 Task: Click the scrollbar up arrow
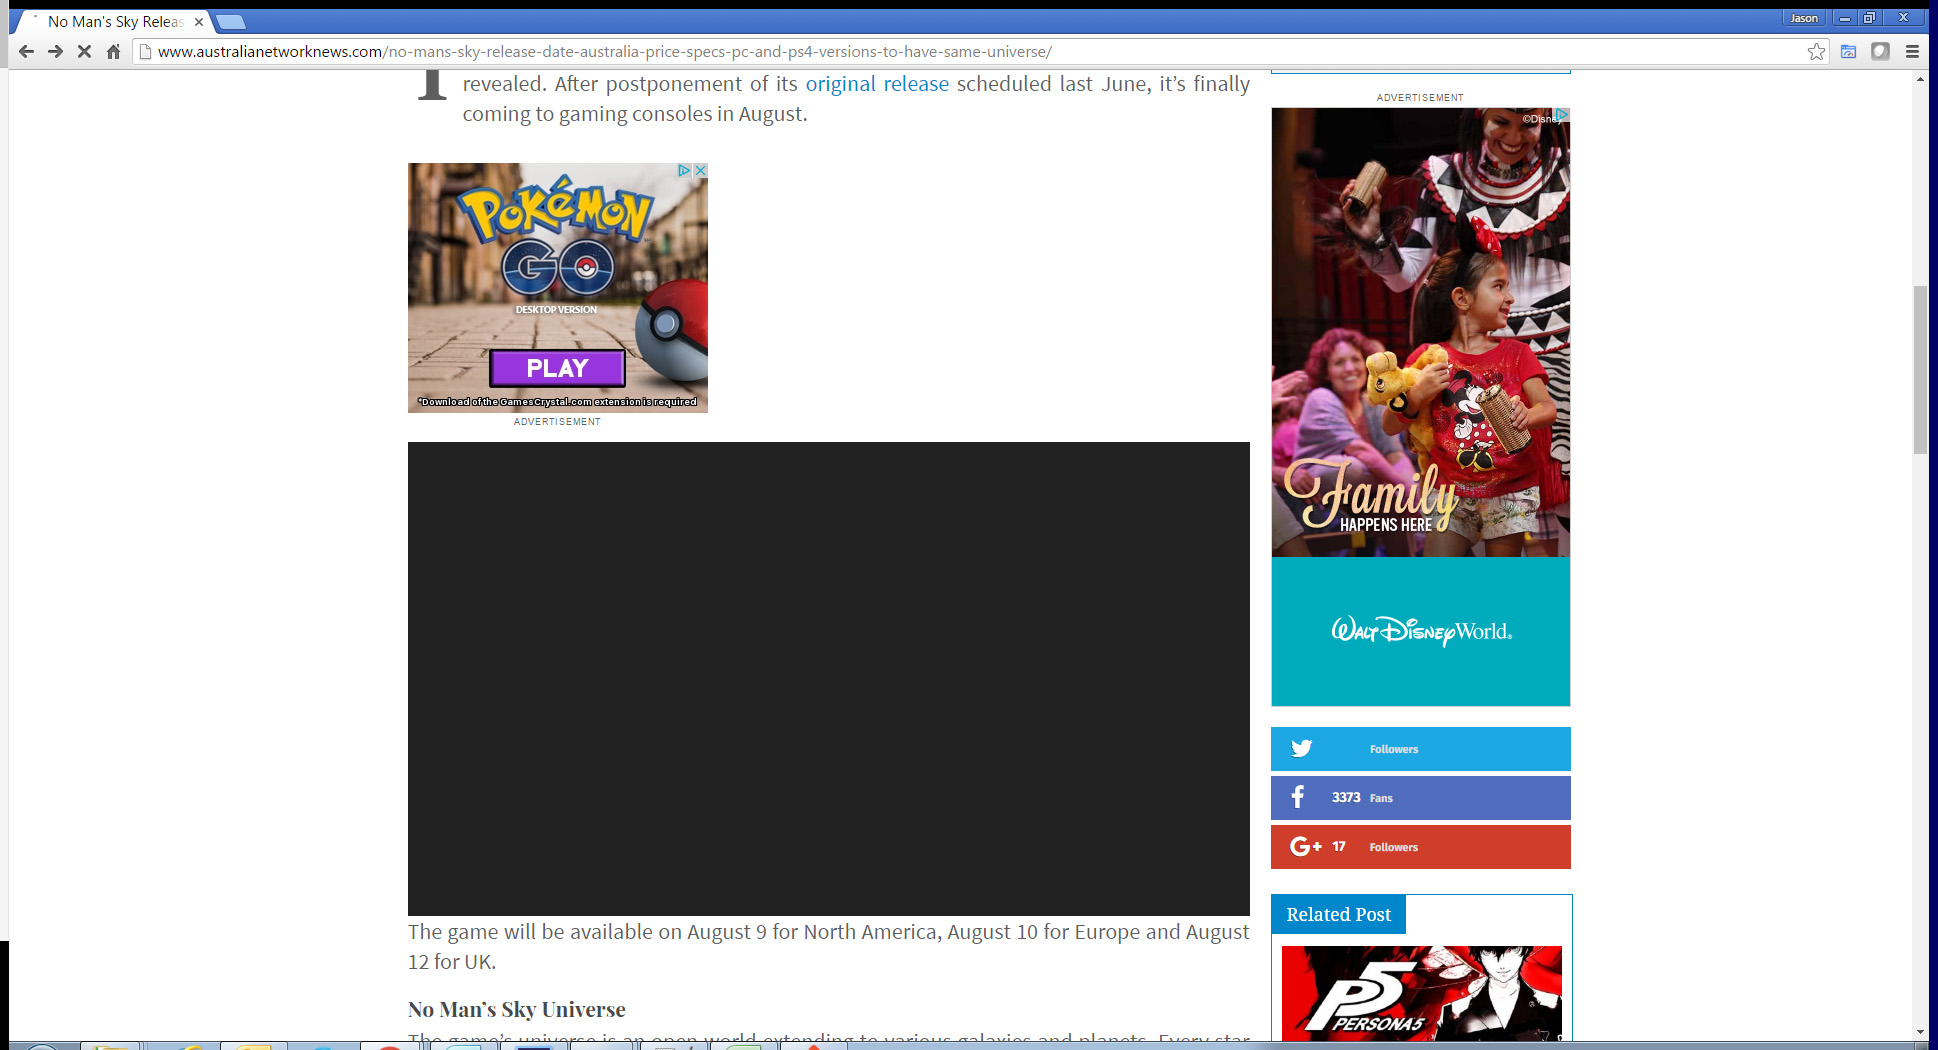click(x=1920, y=79)
